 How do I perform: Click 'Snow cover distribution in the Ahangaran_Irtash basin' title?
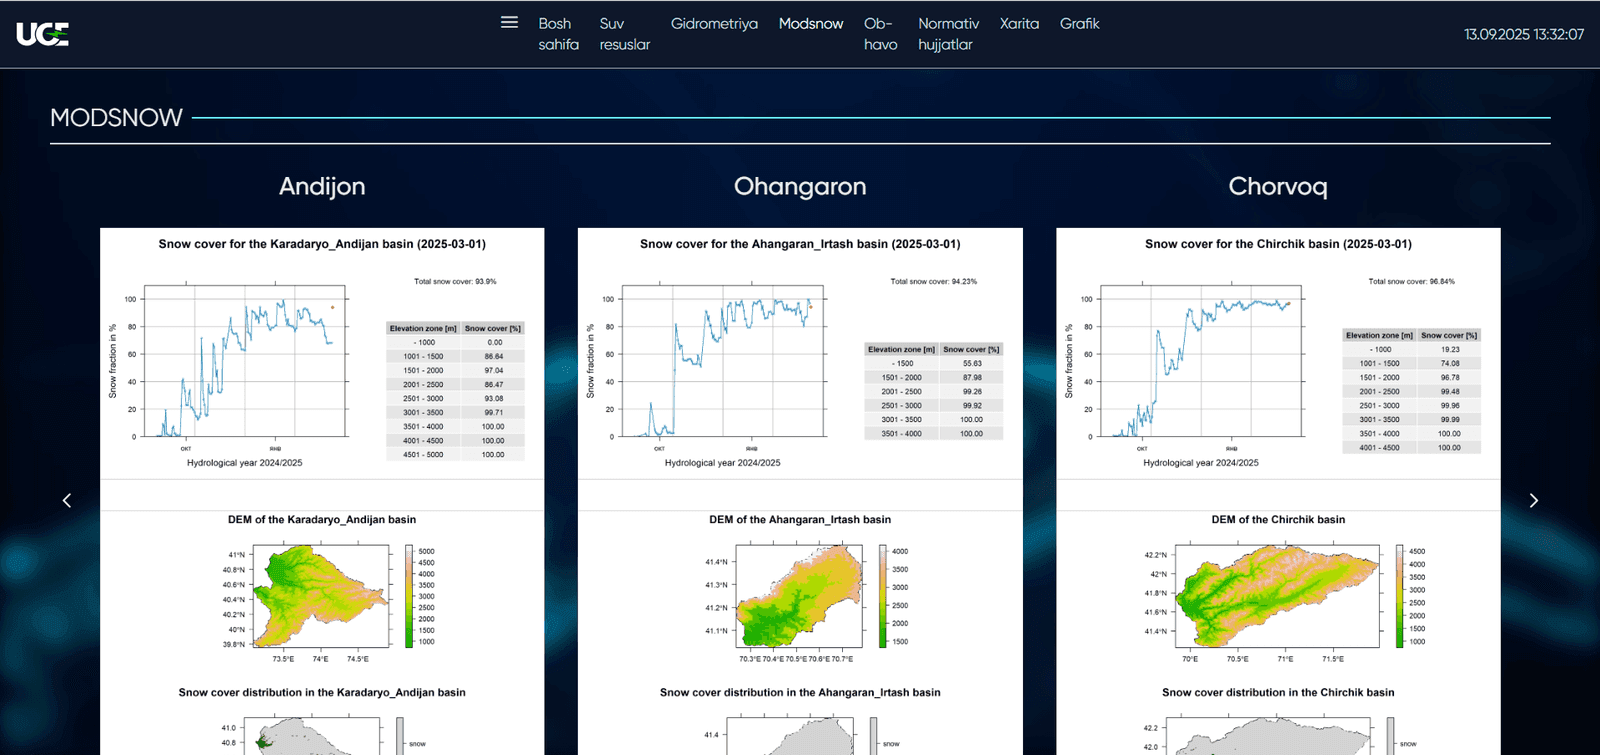click(x=800, y=692)
